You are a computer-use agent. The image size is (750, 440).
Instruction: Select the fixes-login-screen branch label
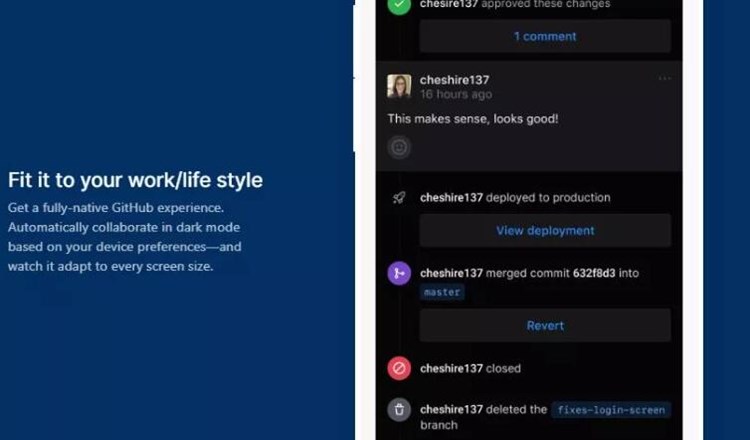(x=611, y=410)
